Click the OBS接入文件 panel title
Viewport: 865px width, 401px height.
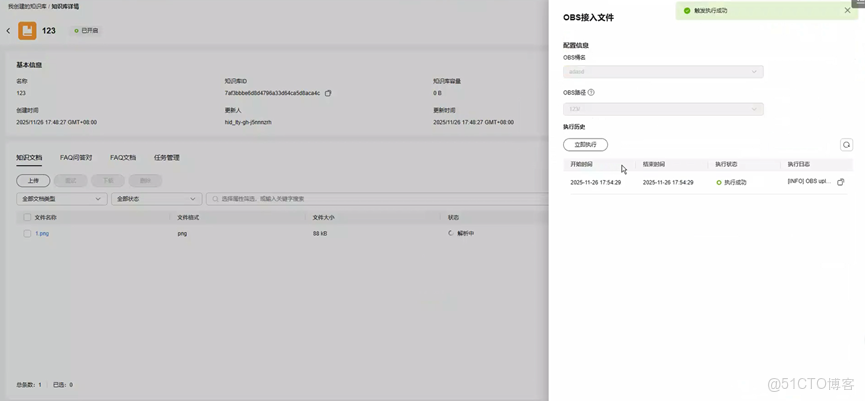point(588,18)
